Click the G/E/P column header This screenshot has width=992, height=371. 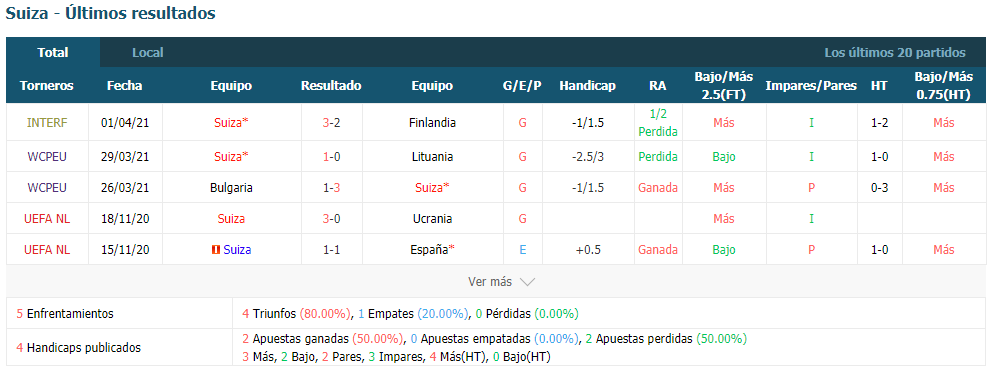pyautogui.click(x=522, y=85)
